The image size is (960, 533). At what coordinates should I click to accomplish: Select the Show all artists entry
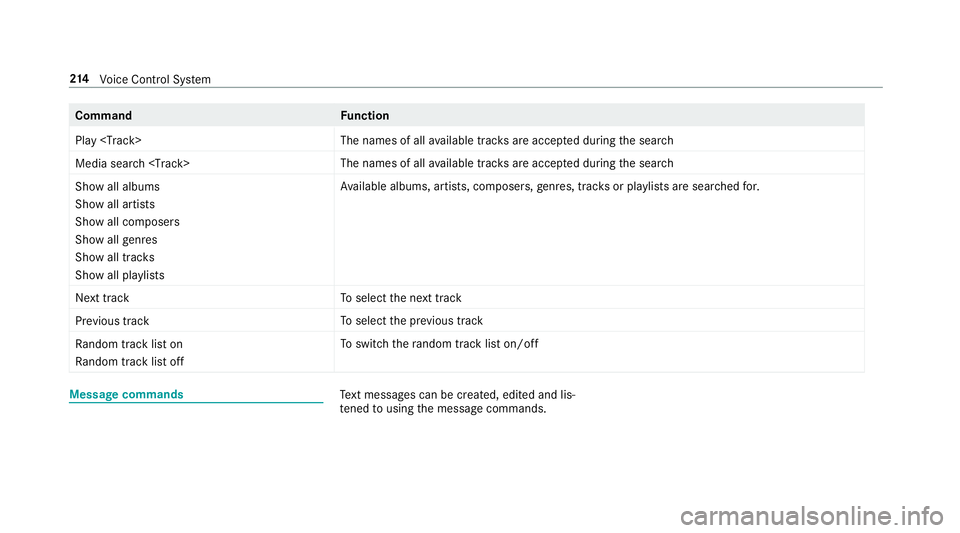115,204
